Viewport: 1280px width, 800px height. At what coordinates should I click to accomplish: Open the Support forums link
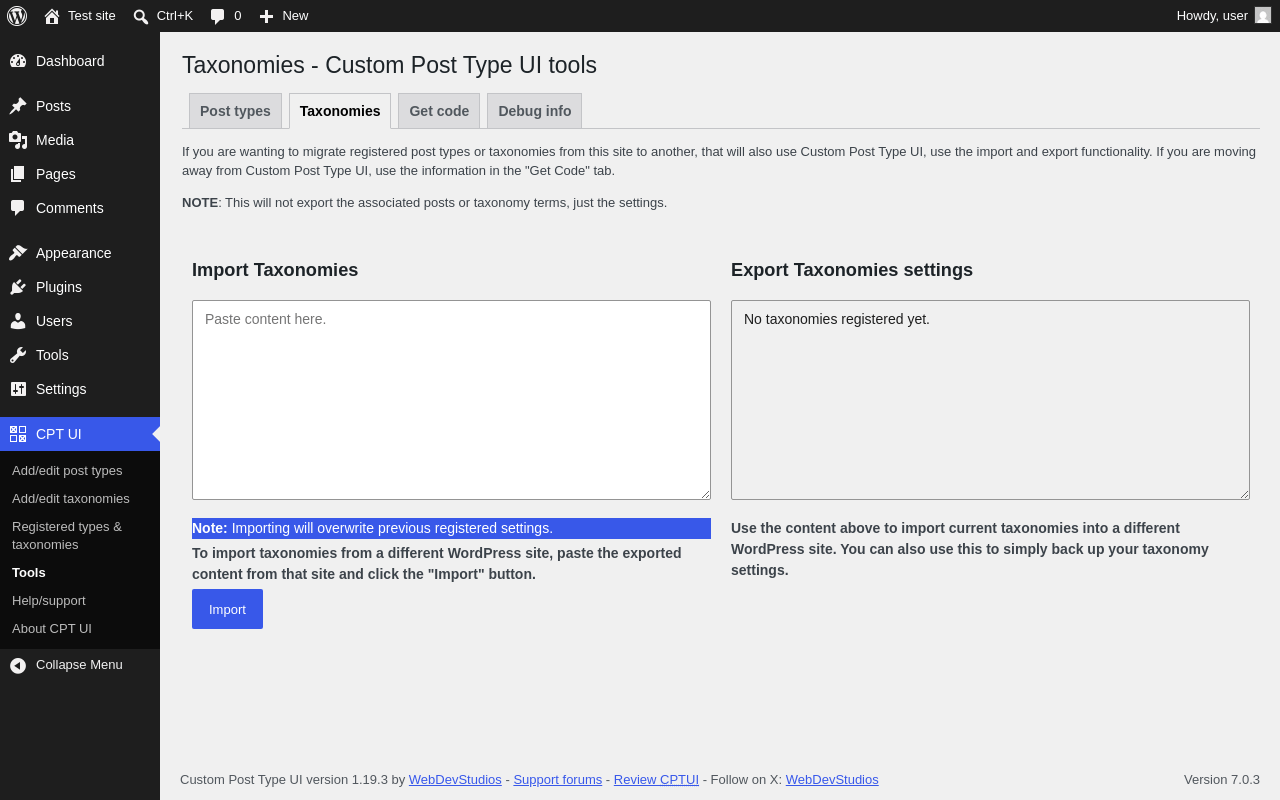(558, 780)
